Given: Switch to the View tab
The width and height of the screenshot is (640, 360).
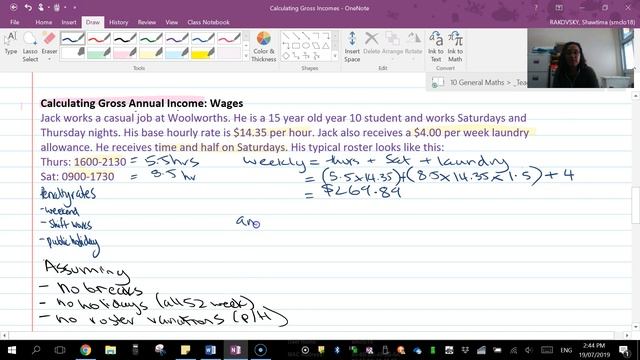Looking at the screenshot, I should tap(171, 22).
